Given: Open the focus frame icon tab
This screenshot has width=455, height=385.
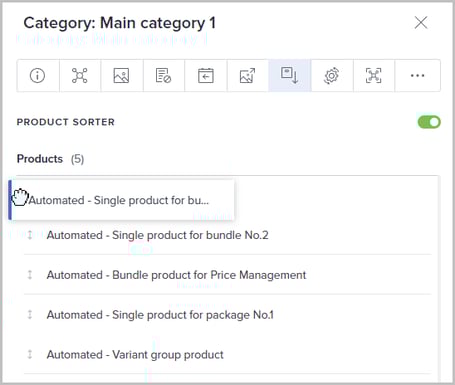Looking at the screenshot, I should coord(374,76).
